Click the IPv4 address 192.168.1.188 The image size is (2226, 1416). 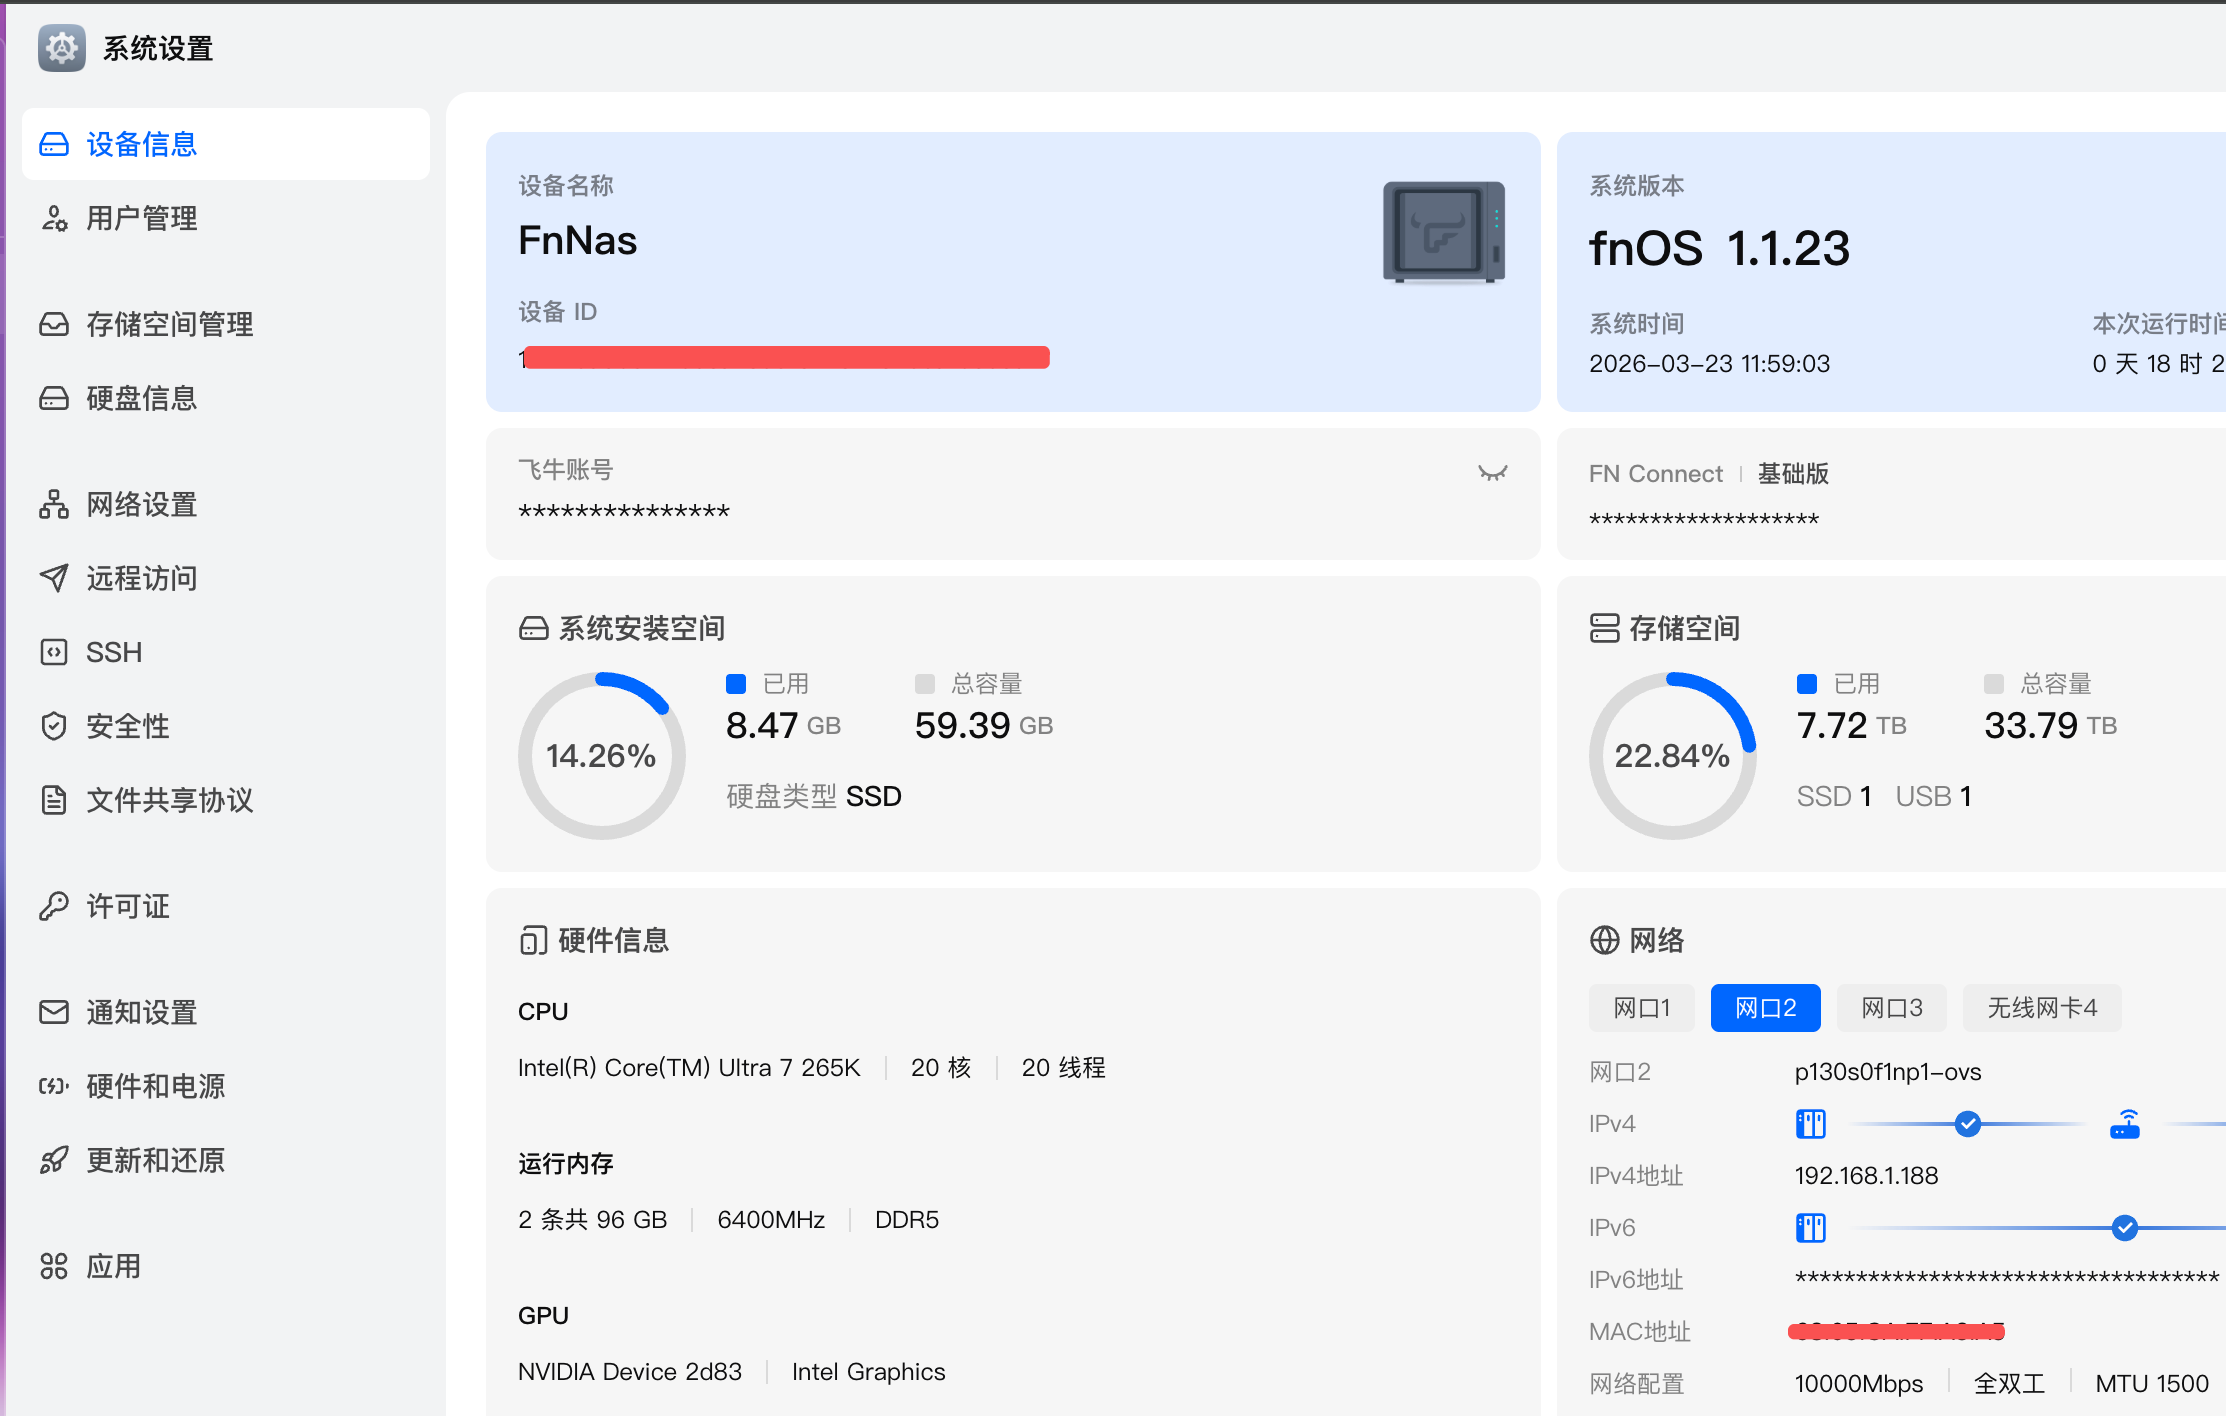click(1867, 1176)
